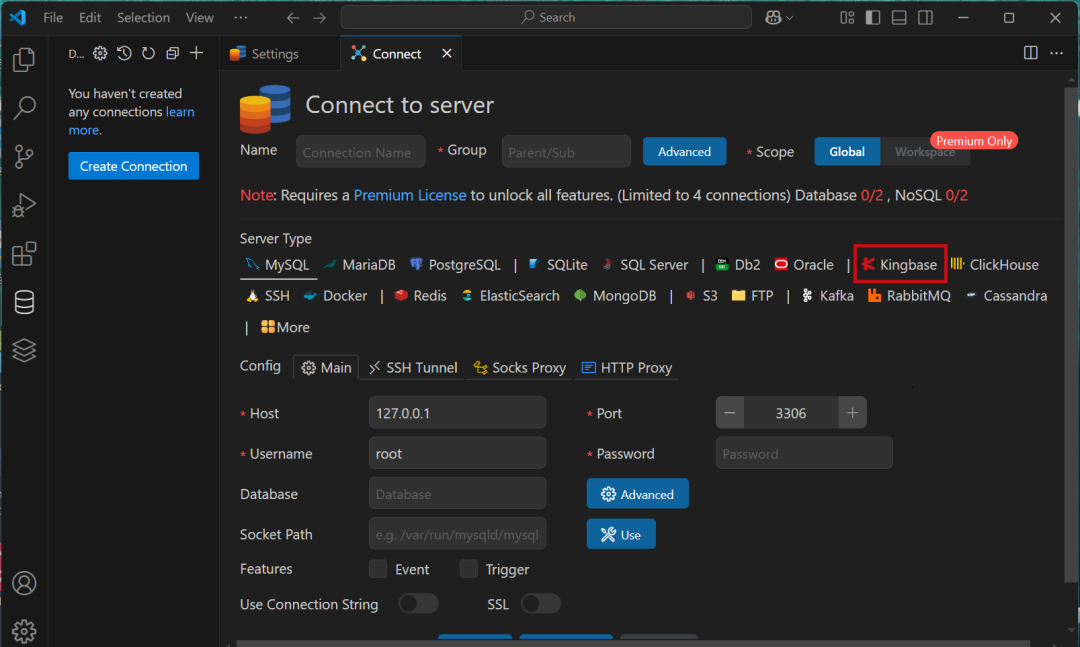The width and height of the screenshot is (1080, 647).
Task: Select MongoDB server type
Action: pos(615,296)
